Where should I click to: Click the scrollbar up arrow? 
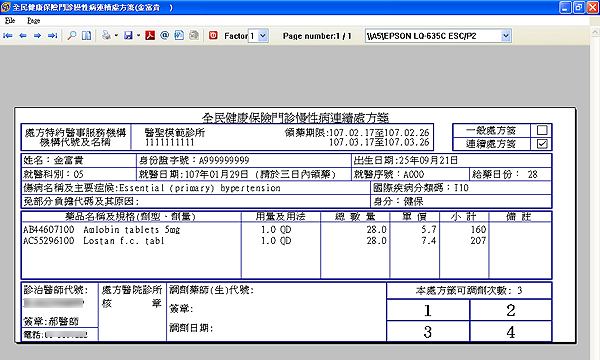[595, 32]
